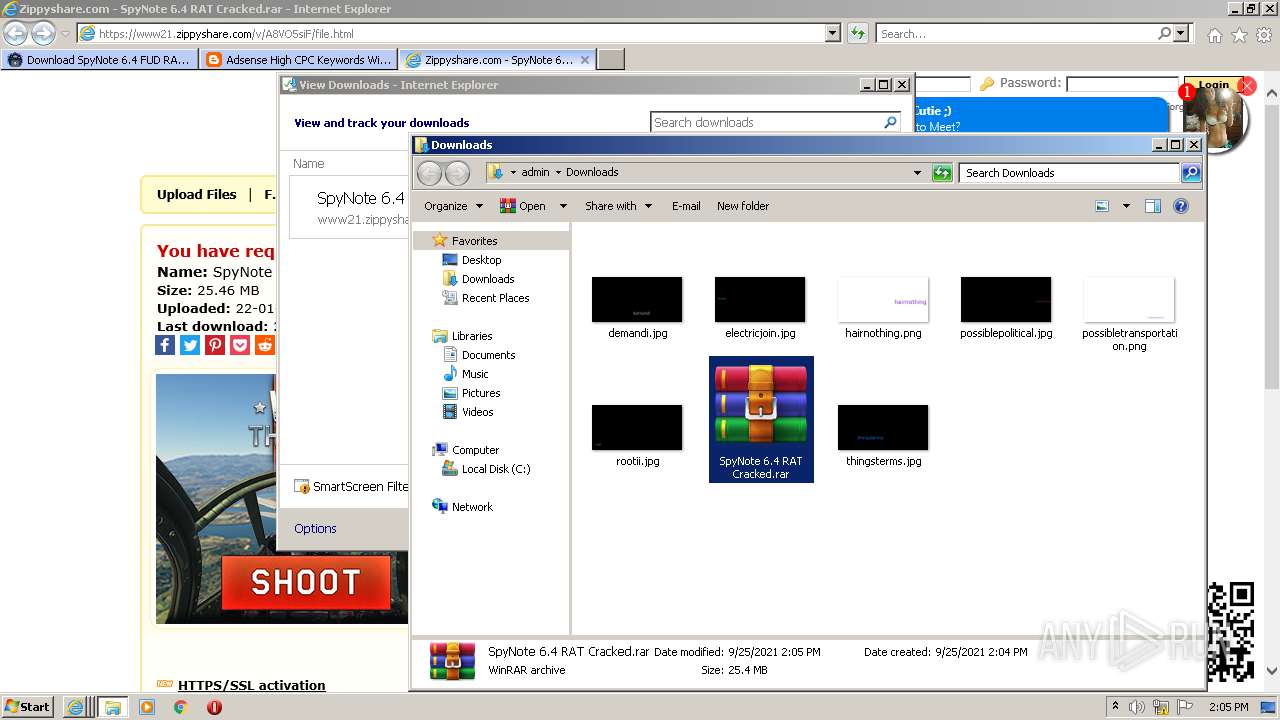Select rootii.jpg file

click(637, 437)
